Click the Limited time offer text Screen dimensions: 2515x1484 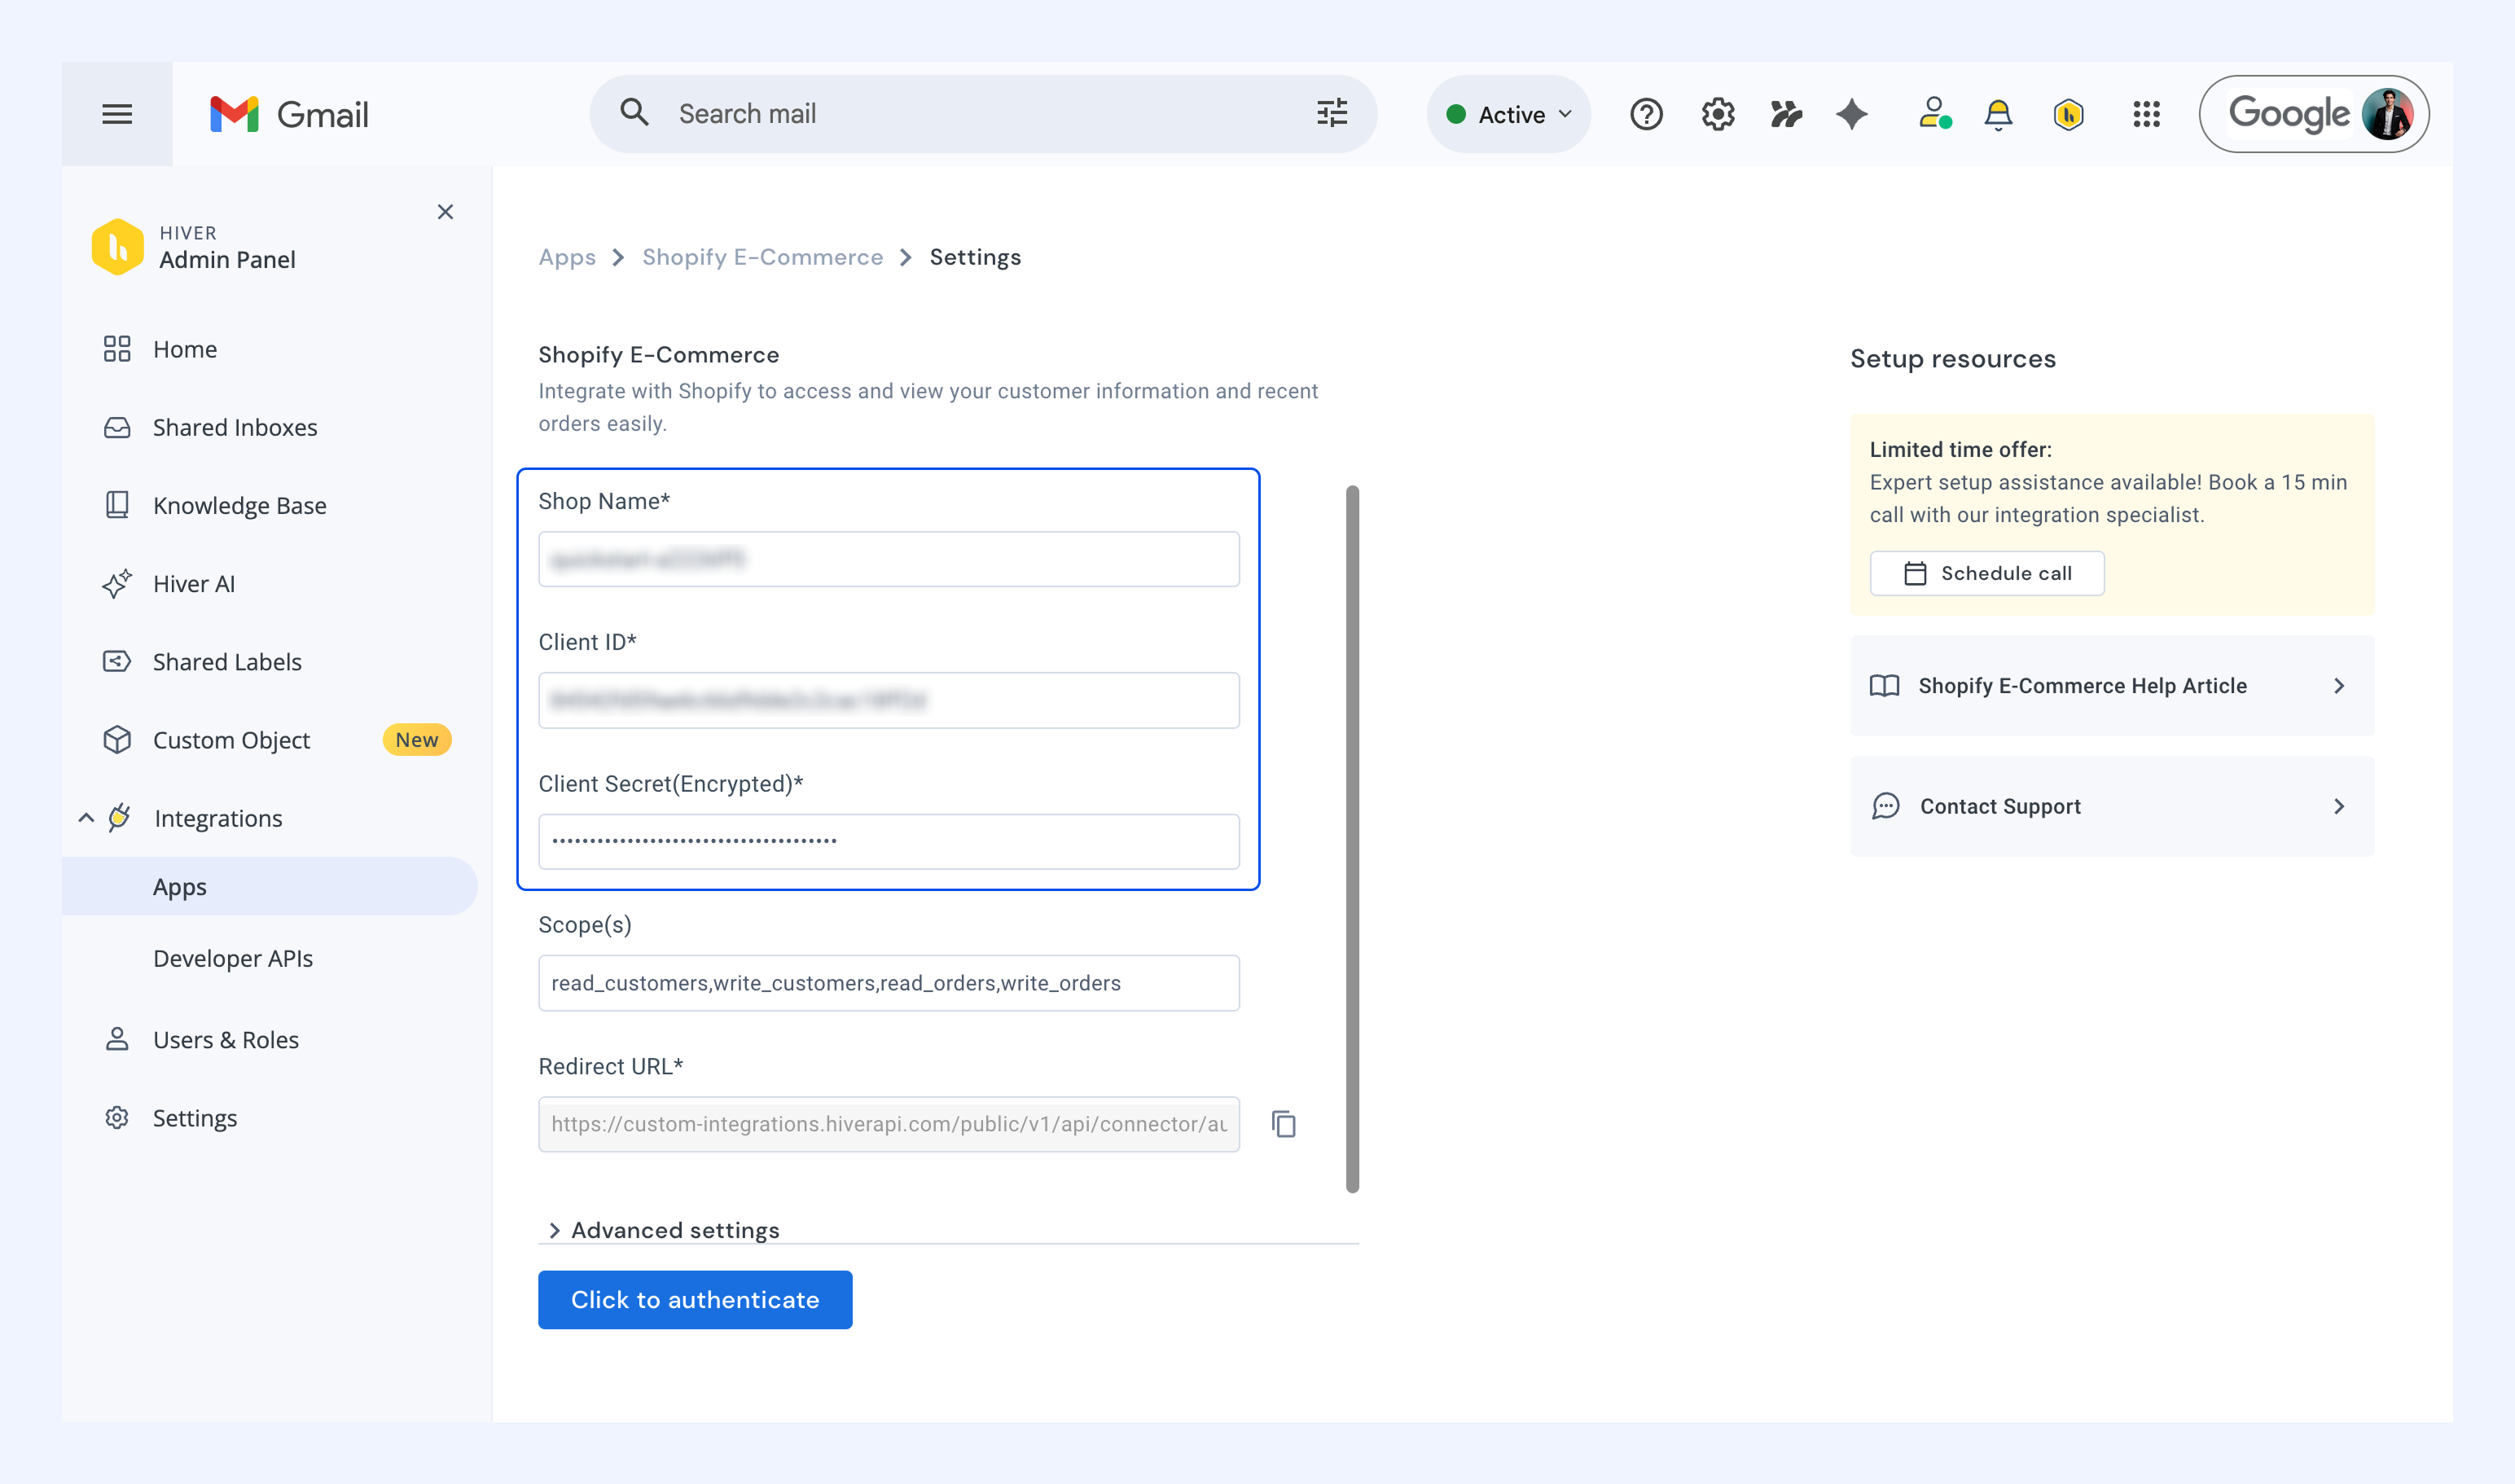coord(1961,450)
